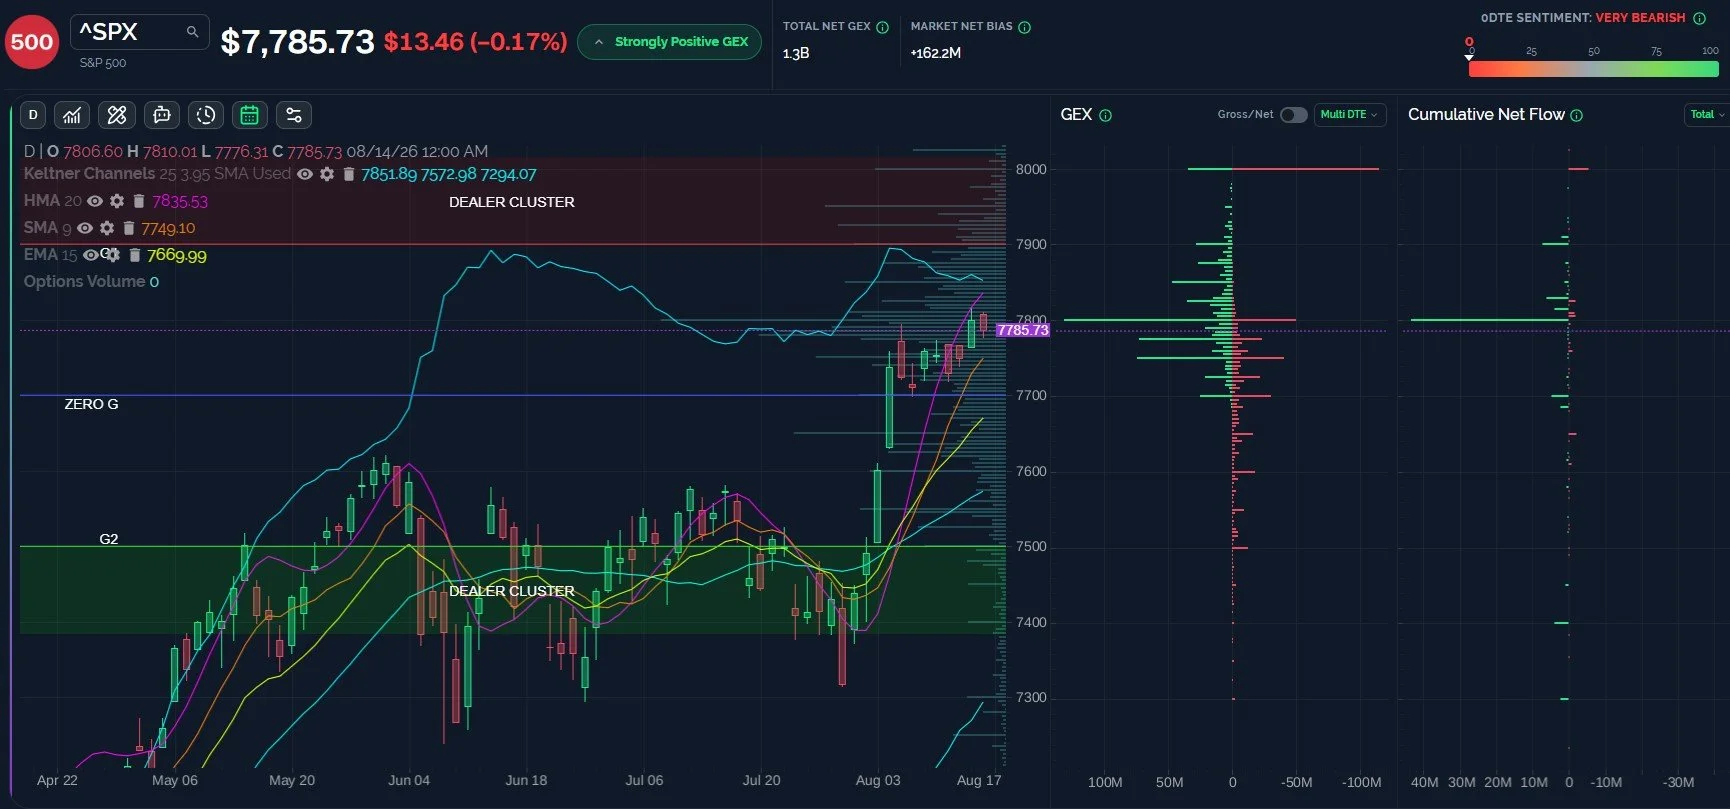This screenshot has height=809, width=1730.
Task: Click the 7749.10 SMA value
Action: (168, 228)
